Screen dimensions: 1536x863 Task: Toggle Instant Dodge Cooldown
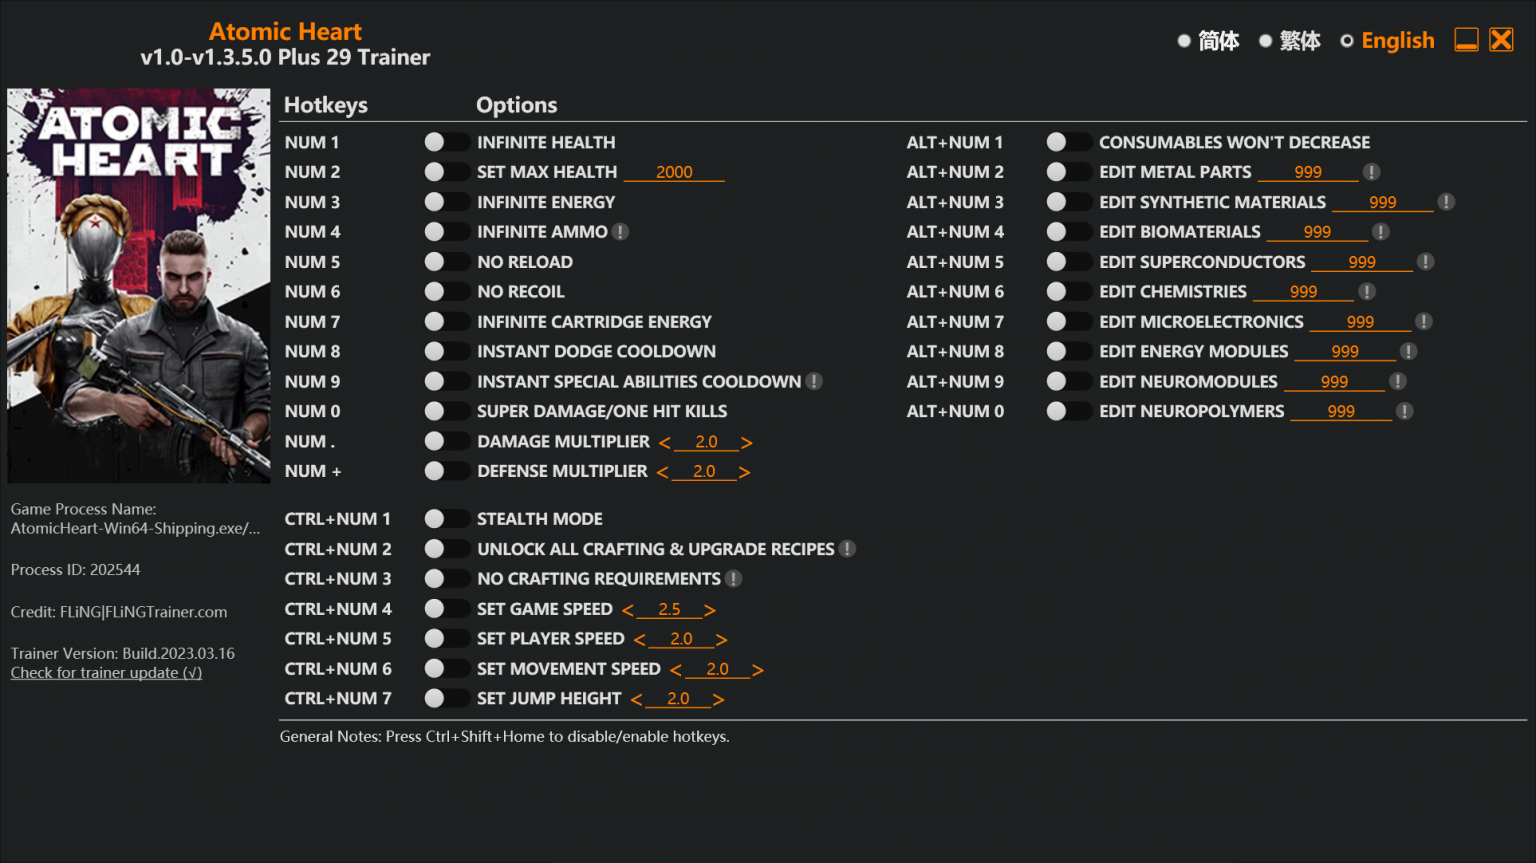(446, 351)
